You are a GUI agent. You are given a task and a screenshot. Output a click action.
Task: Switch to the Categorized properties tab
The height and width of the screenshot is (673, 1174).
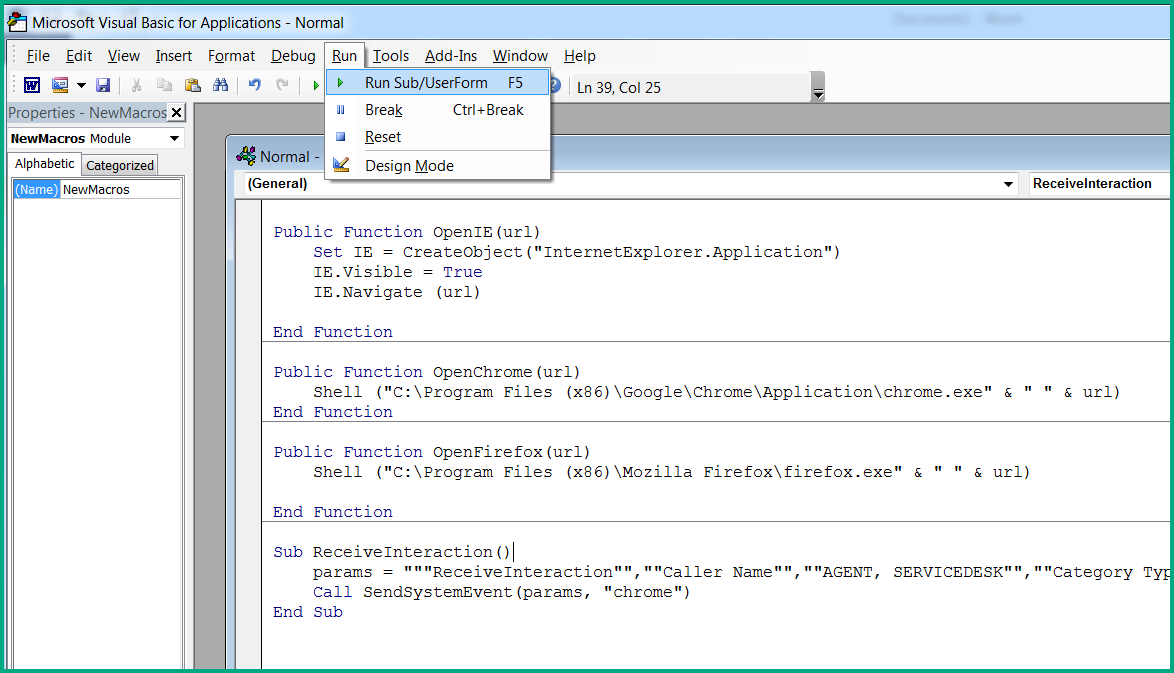pos(120,166)
